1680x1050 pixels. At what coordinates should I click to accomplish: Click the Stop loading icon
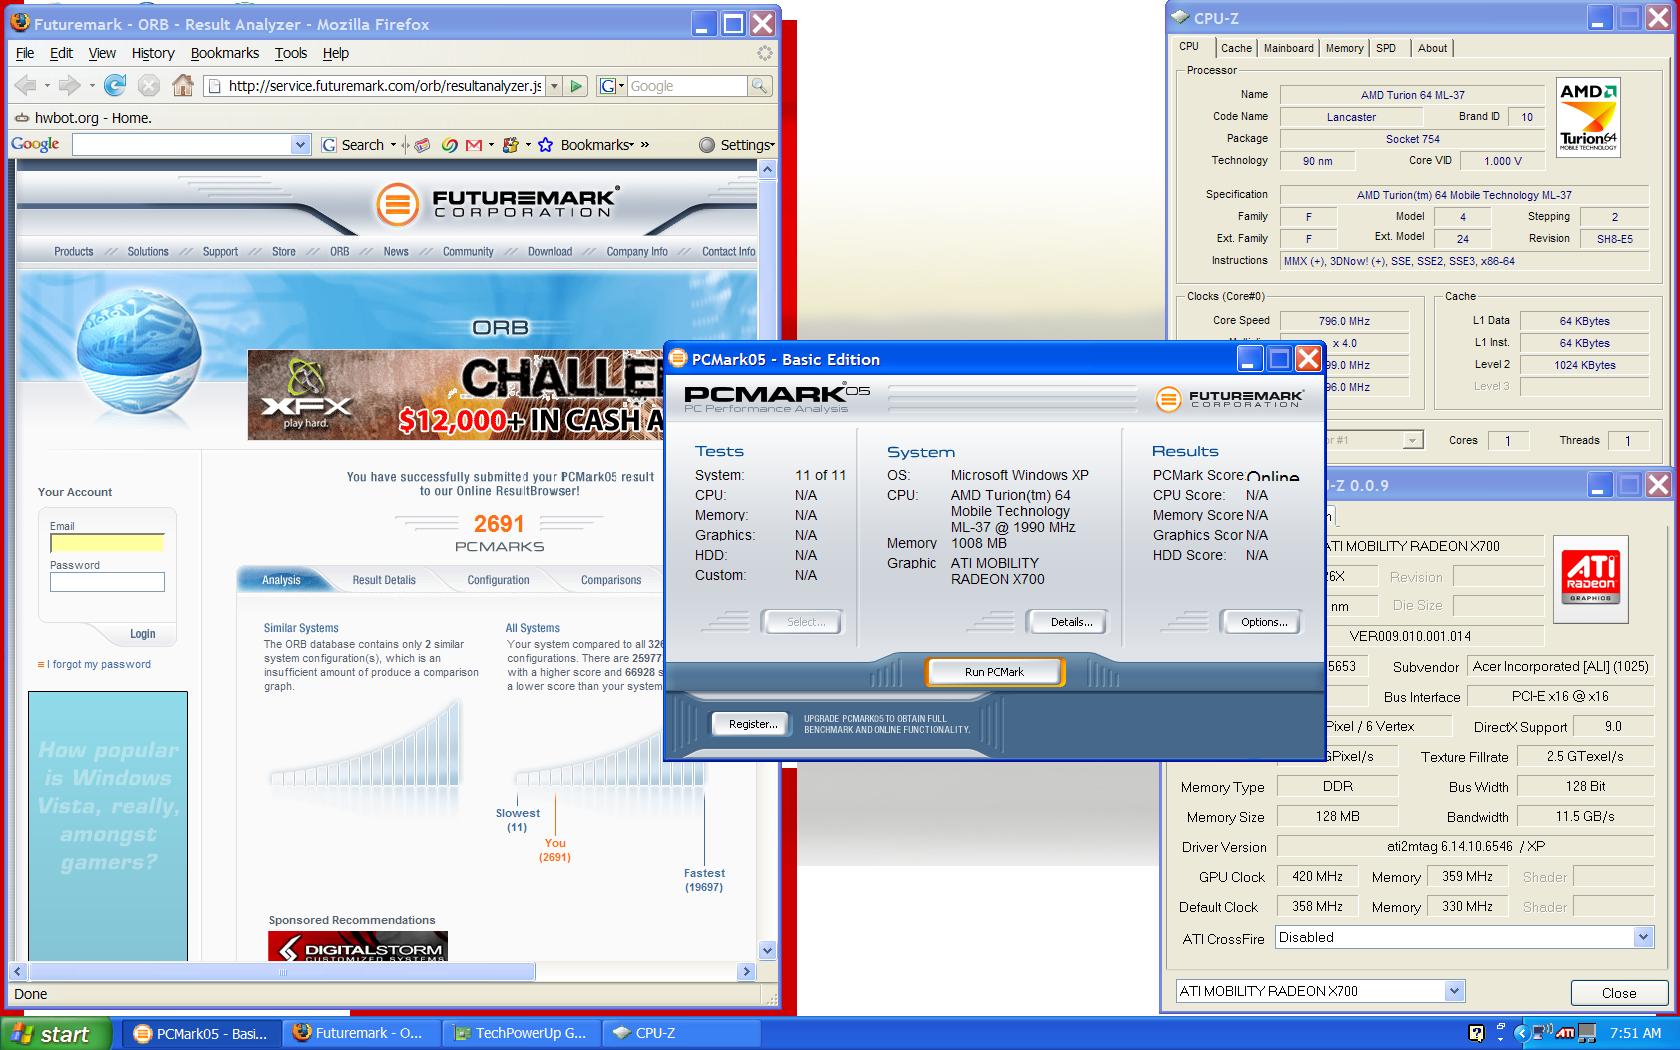point(149,86)
